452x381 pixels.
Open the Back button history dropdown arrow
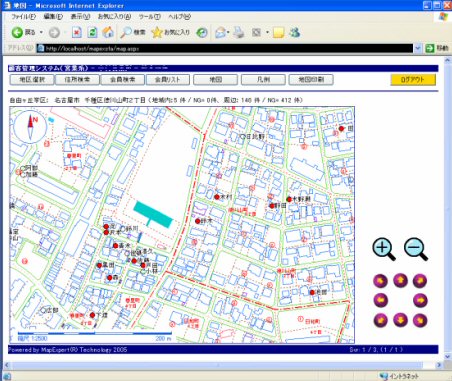tap(41, 32)
